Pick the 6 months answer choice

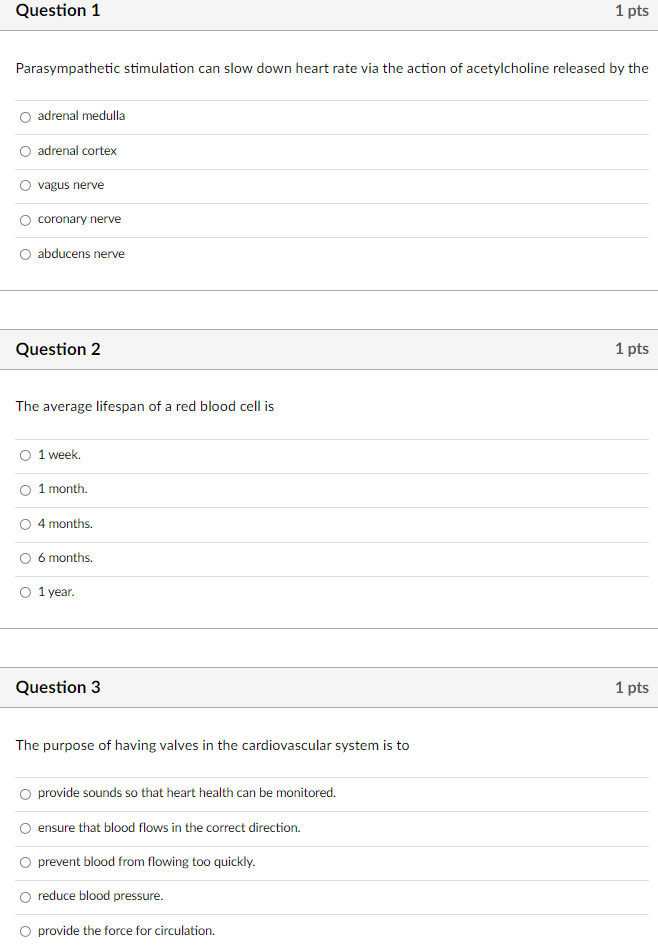24,558
